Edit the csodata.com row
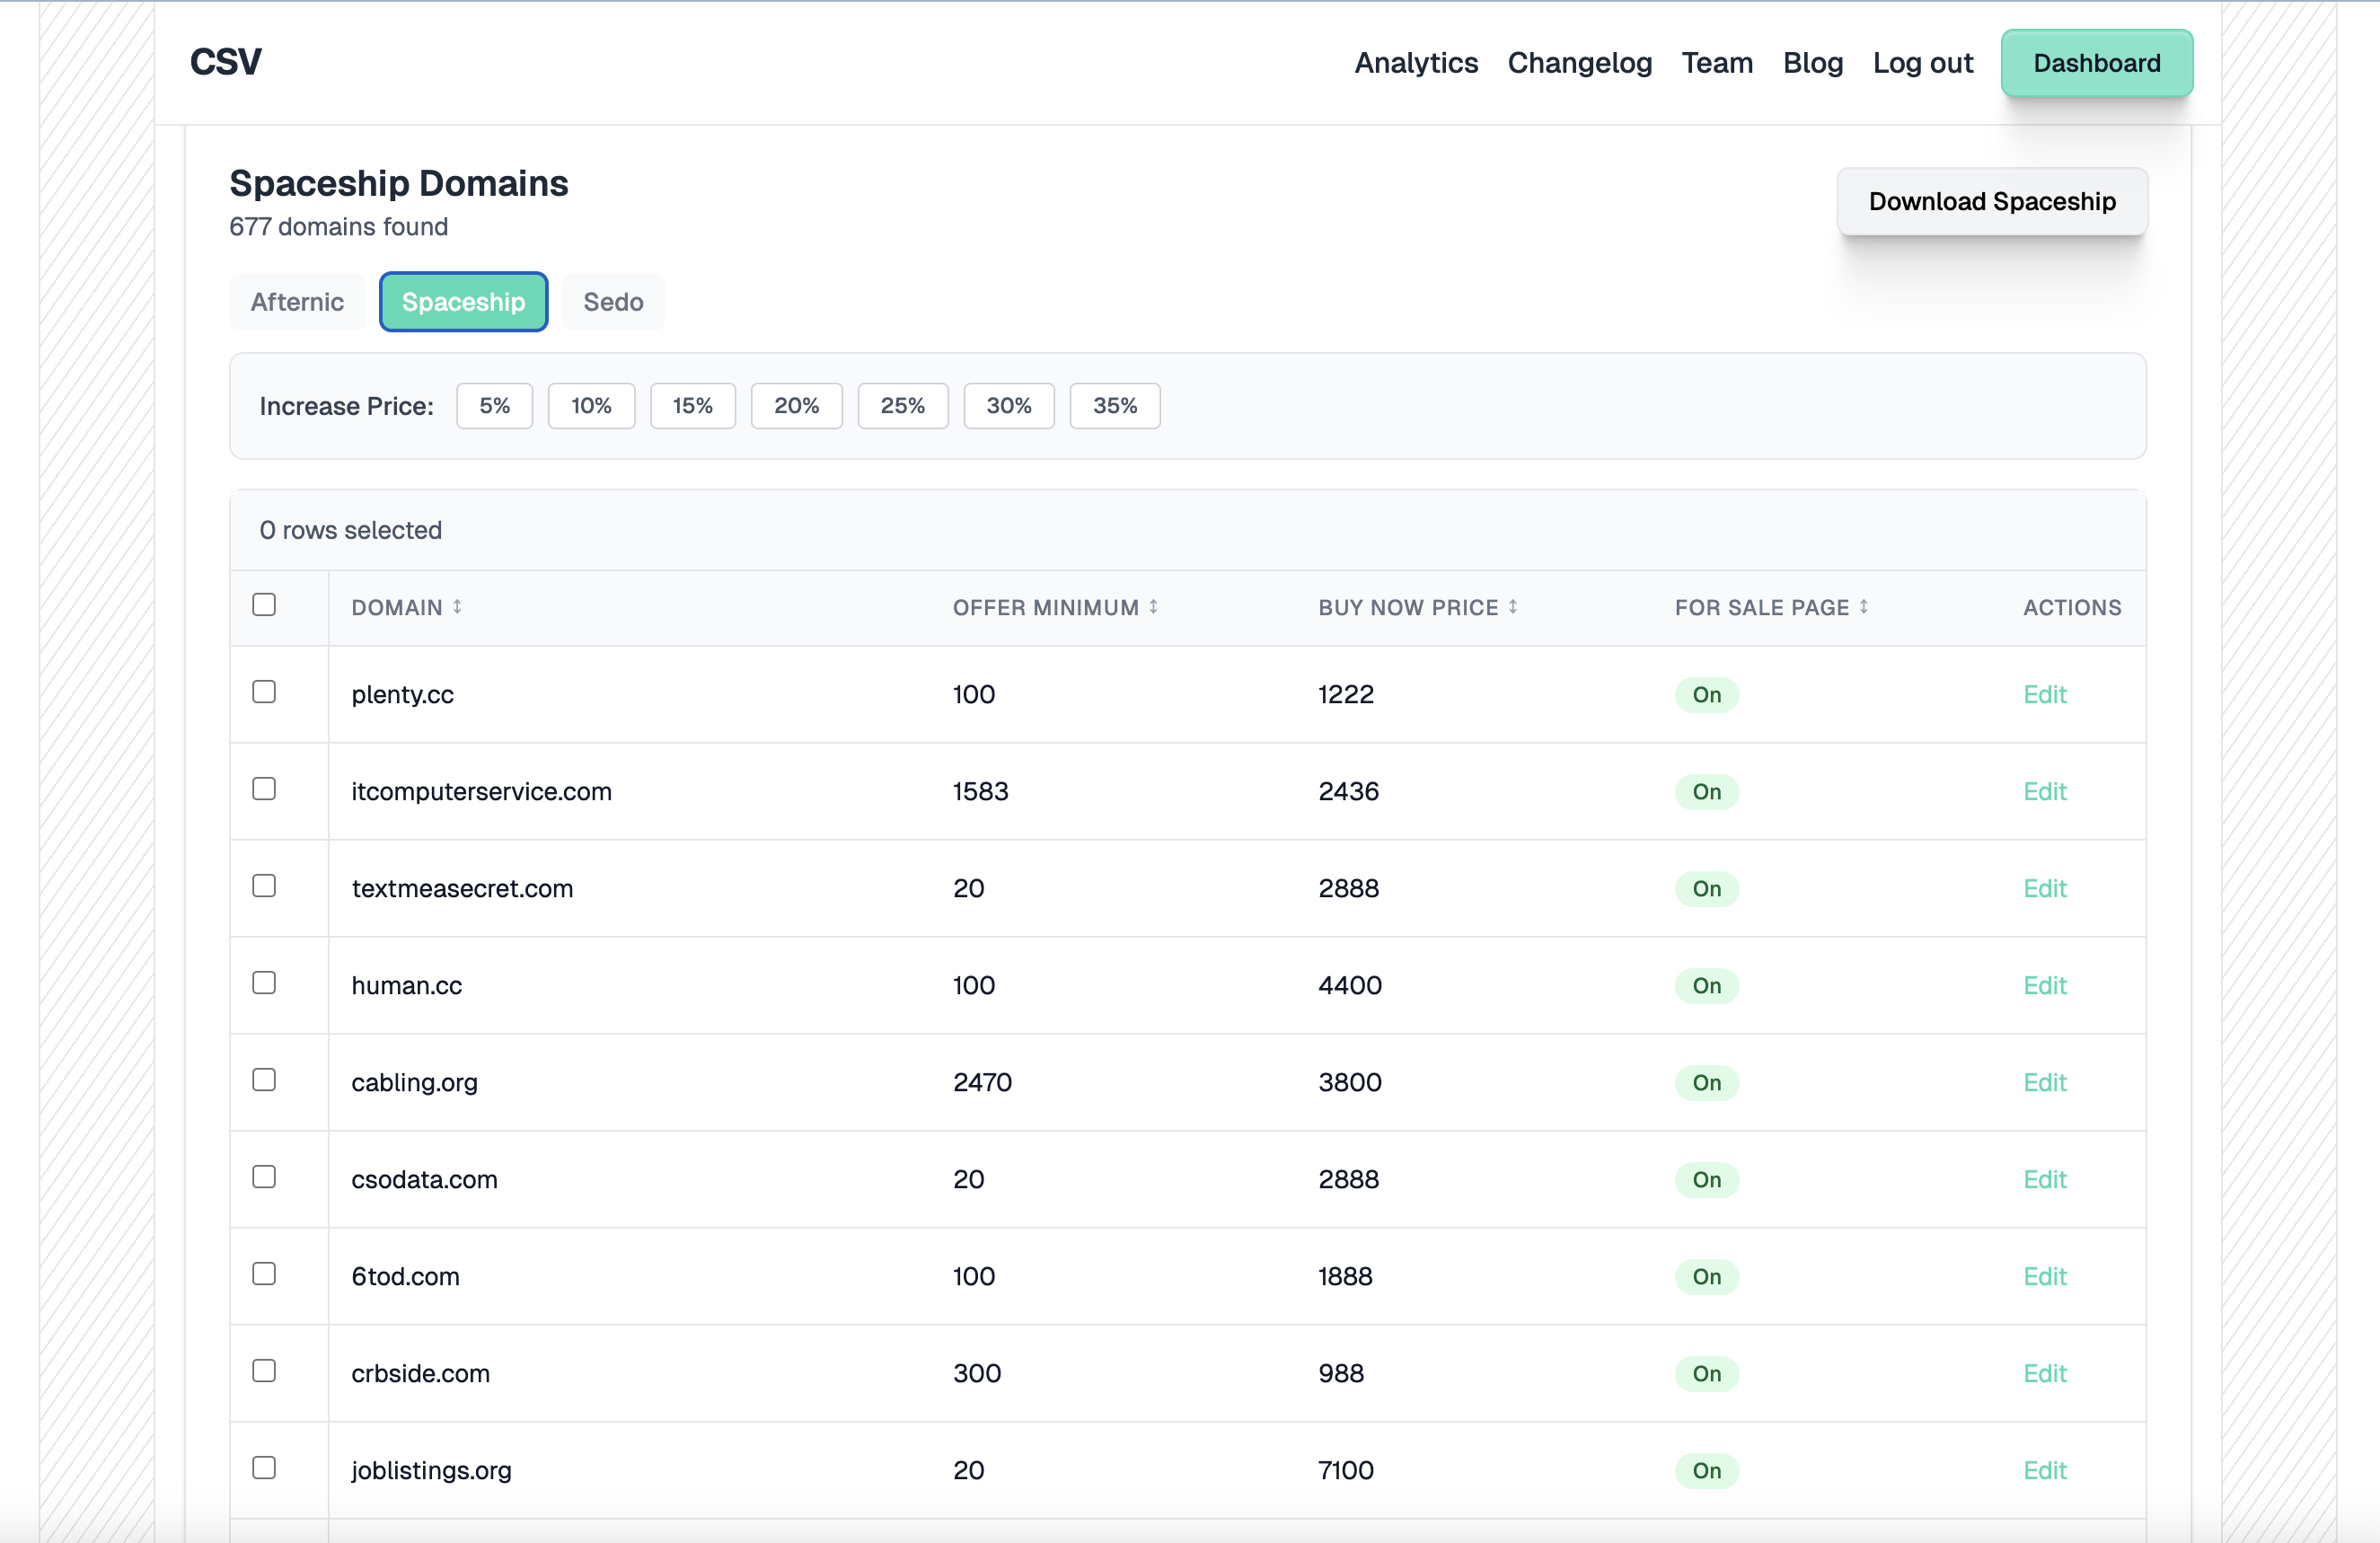 (x=2044, y=1179)
